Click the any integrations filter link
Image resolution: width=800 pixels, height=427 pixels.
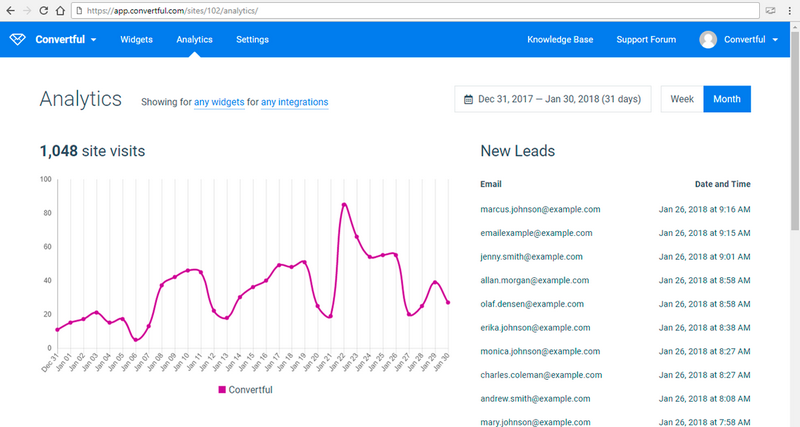(294, 102)
